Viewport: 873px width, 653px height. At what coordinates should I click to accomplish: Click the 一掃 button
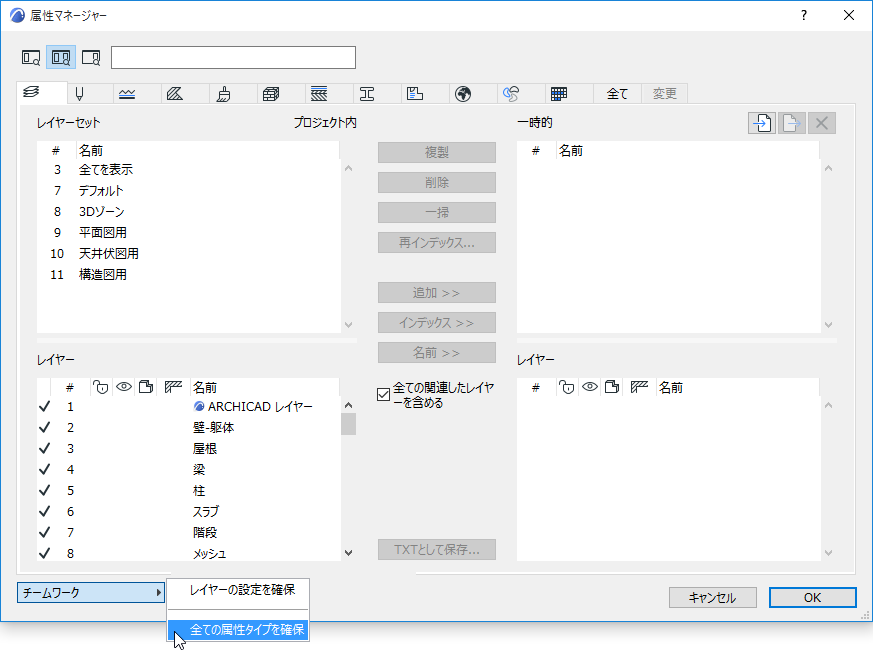pos(437,213)
